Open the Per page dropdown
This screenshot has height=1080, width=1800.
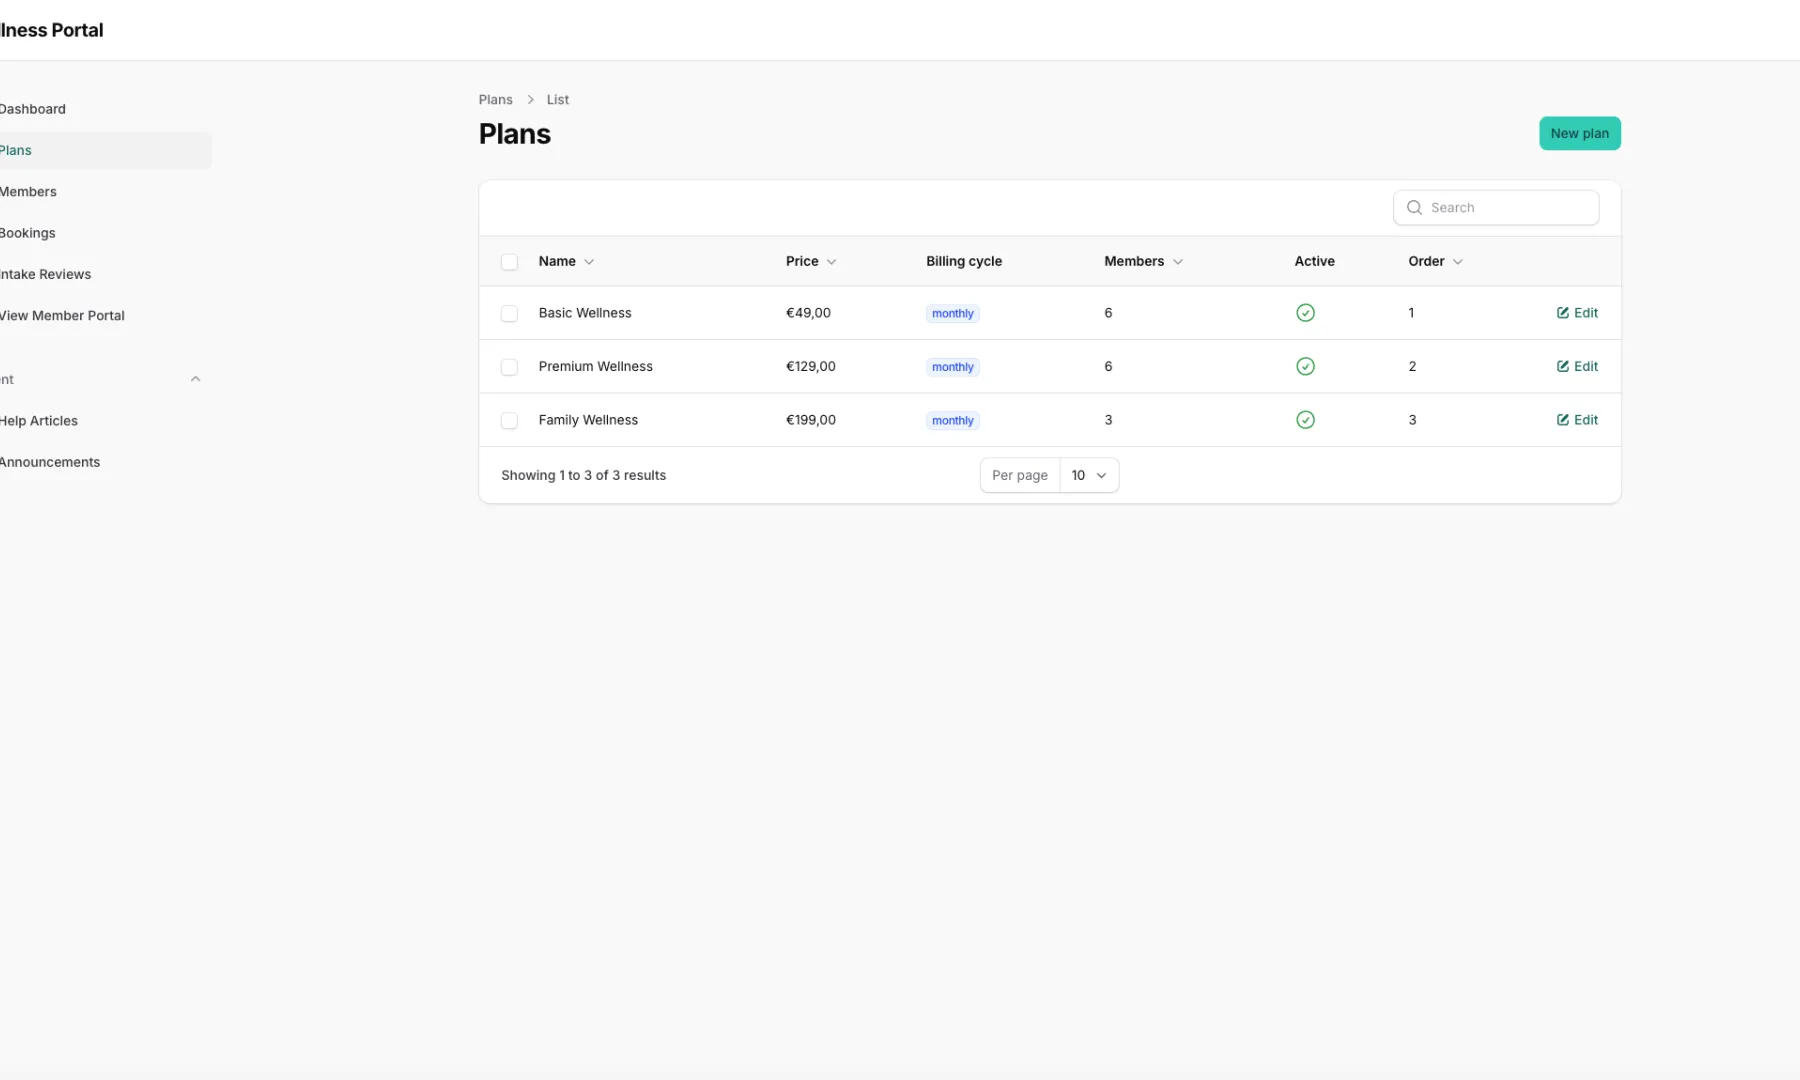(1088, 475)
